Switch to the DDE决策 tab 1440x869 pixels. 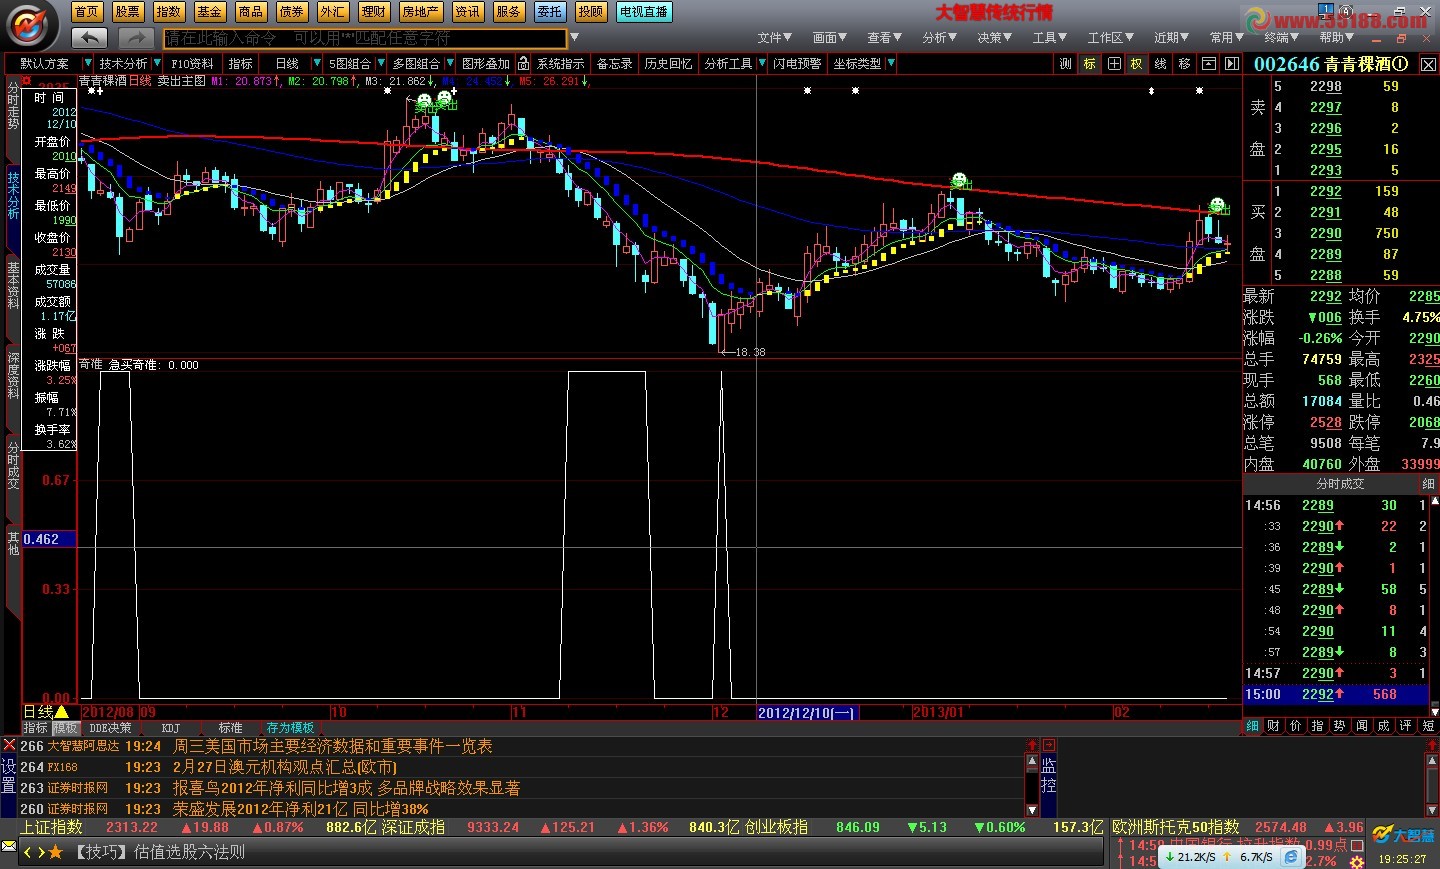pyautogui.click(x=110, y=728)
